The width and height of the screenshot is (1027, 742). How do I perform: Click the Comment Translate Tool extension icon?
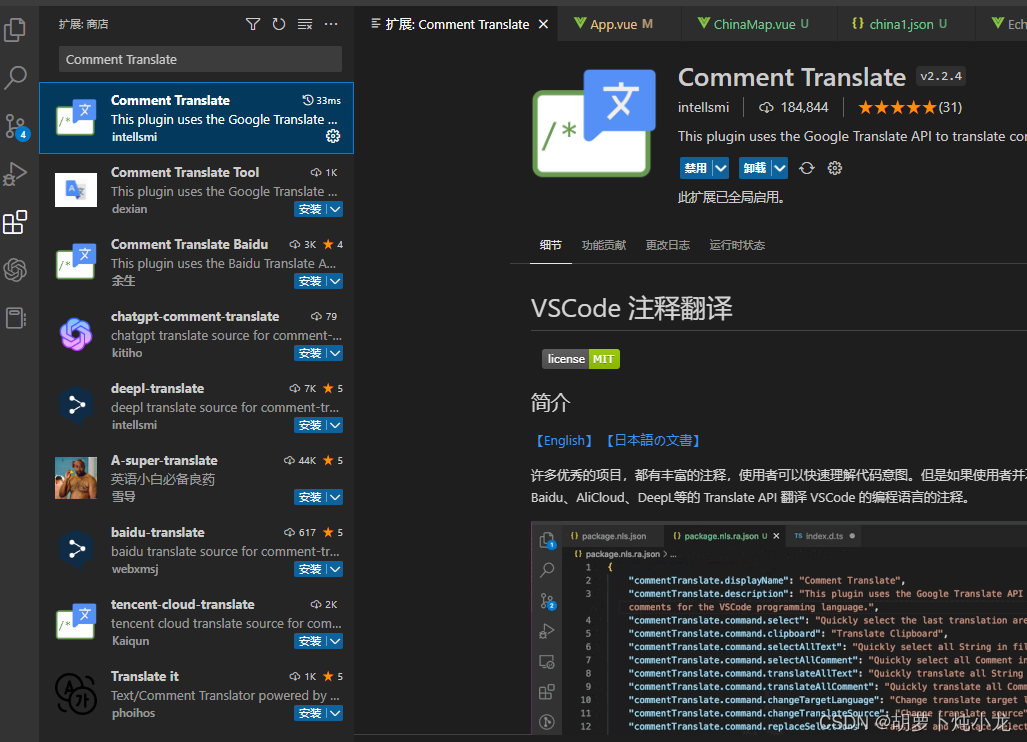[76, 190]
